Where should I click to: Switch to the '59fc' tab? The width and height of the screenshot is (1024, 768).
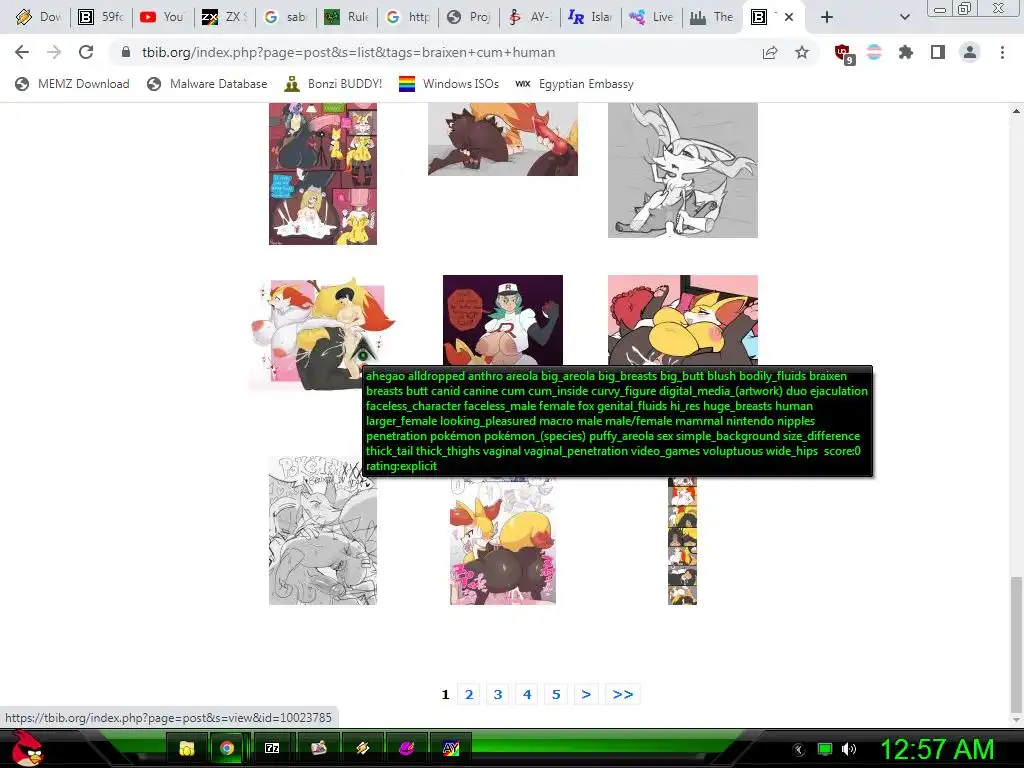[101, 17]
